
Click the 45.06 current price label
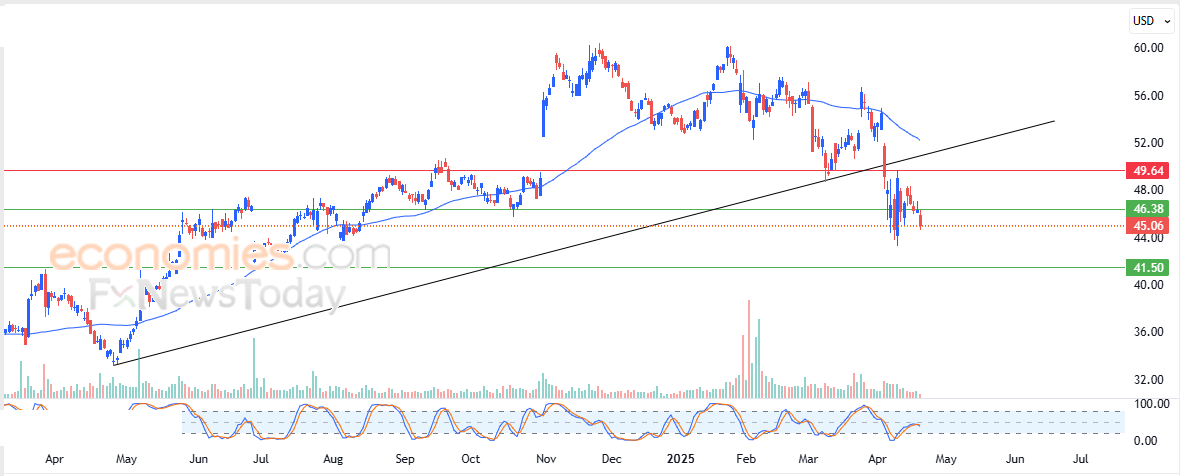(x=1146, y=226)
